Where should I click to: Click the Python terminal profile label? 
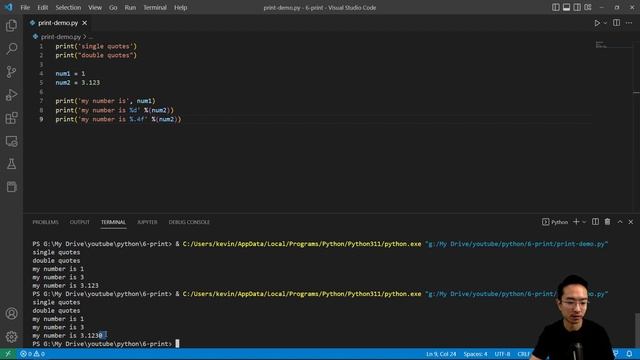pyautogui.click(x=555, y=222)
